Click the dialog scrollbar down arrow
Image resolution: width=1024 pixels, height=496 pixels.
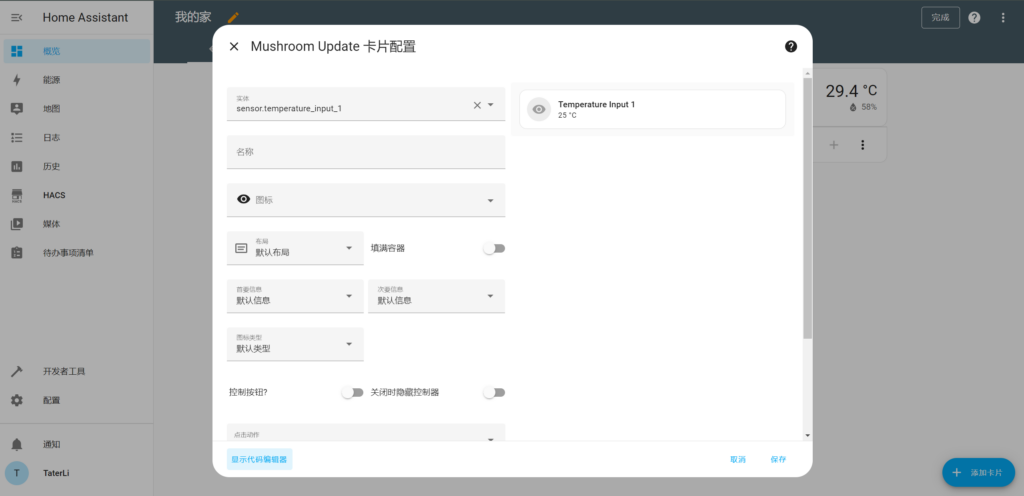(808, 435)
